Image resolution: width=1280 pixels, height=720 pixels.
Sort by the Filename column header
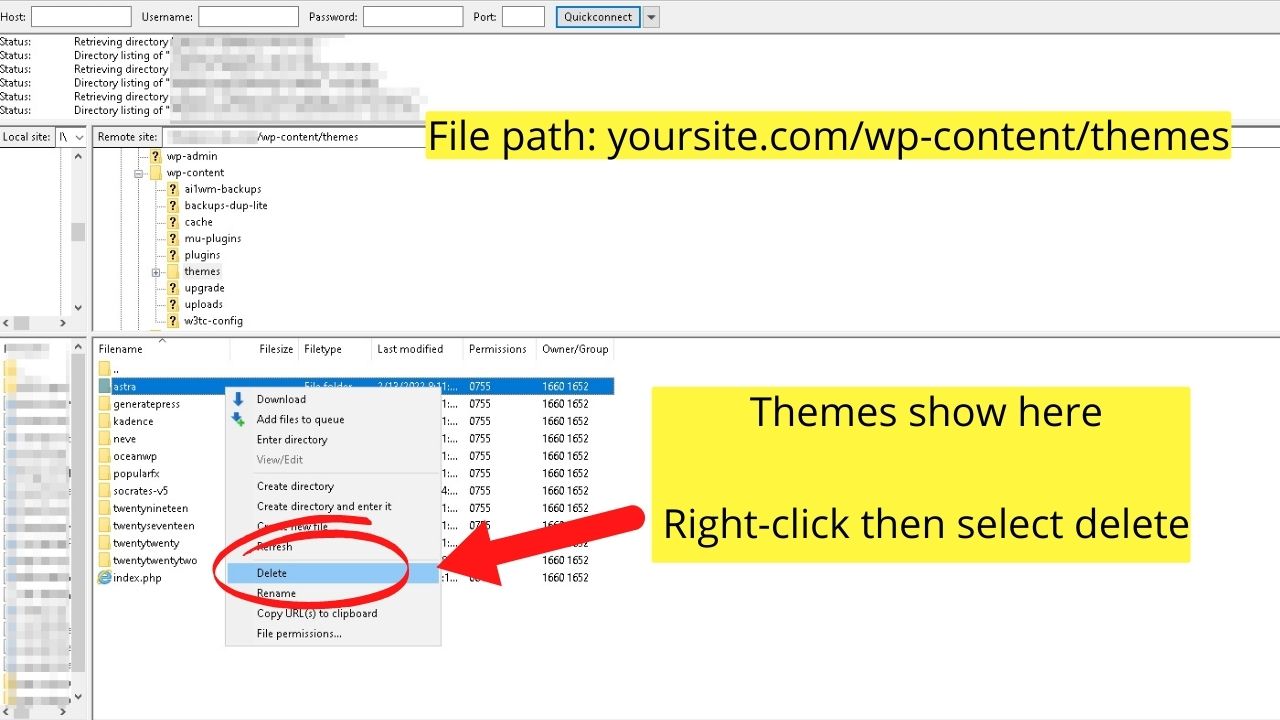pos(162,349)
